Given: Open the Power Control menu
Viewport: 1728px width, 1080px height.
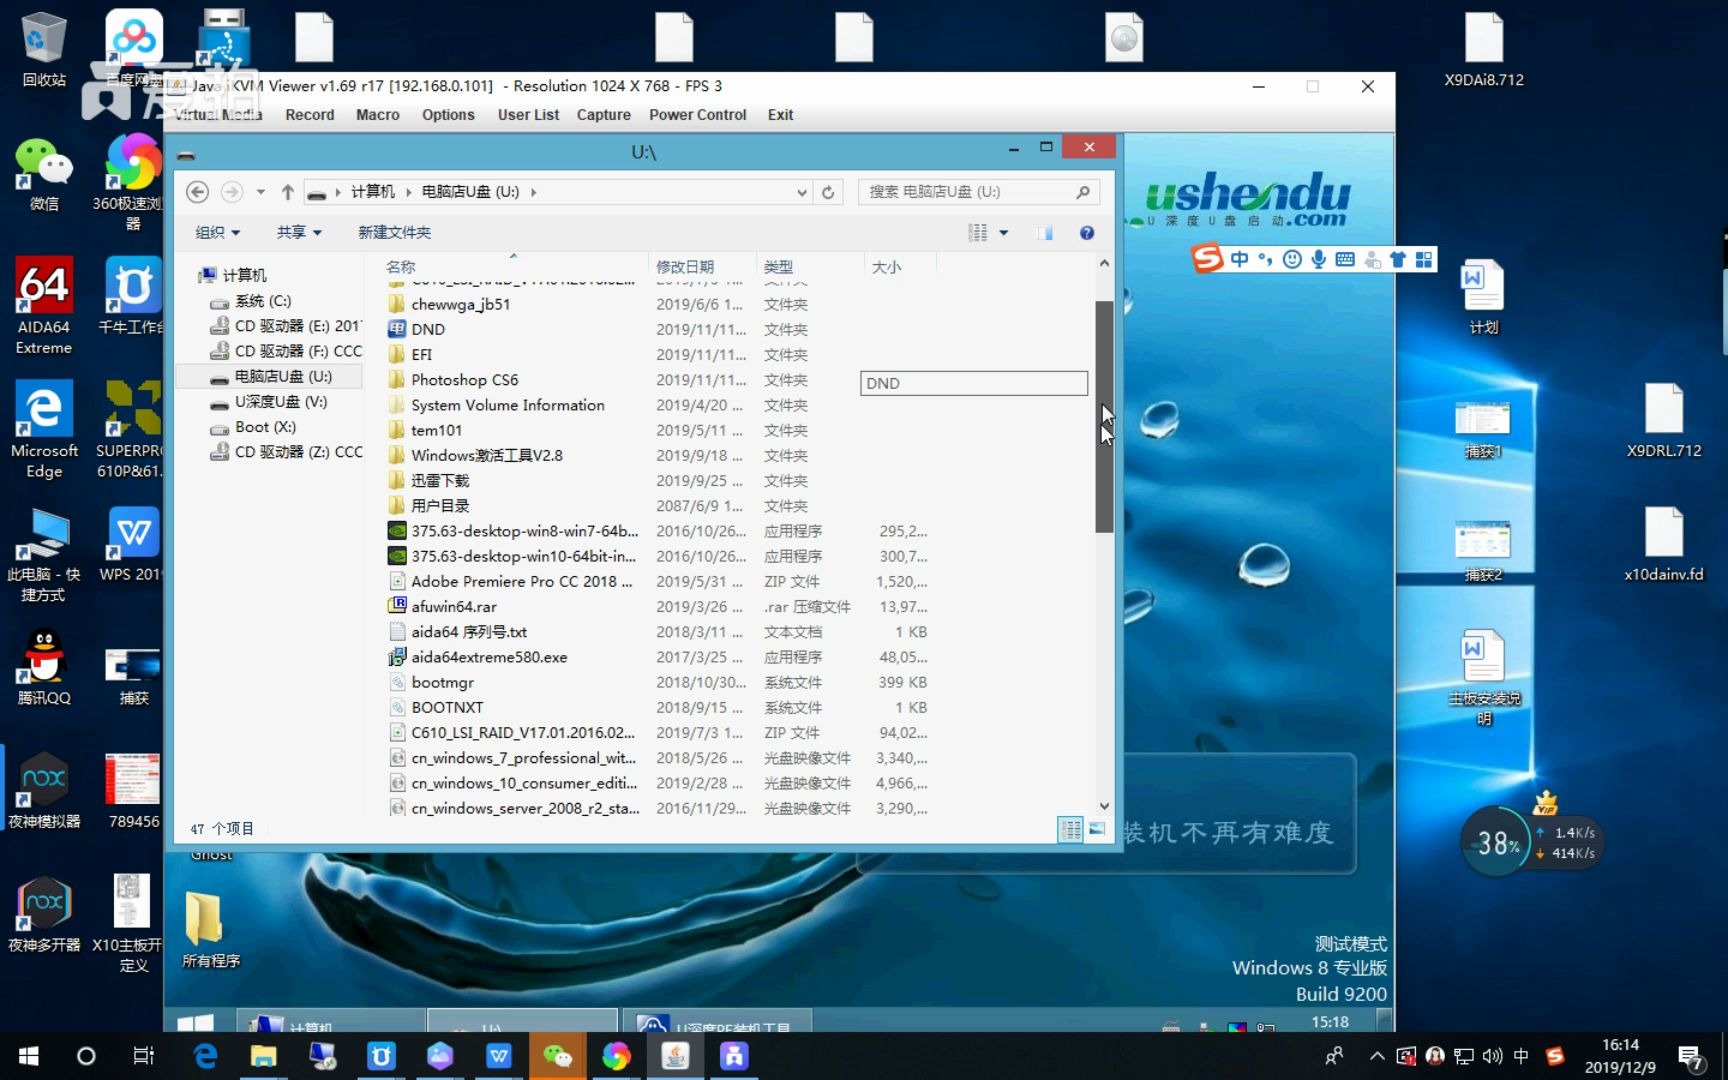Looking at the screenshot, I should [698, 115].
